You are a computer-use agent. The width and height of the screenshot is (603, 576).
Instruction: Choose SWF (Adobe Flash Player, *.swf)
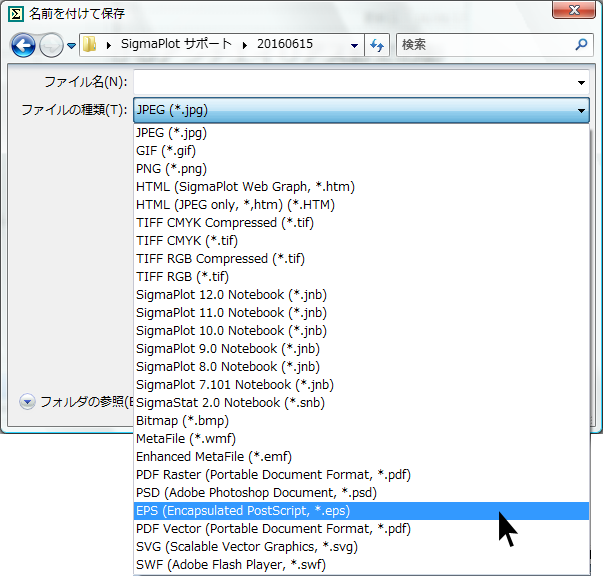pyautogui.click(x=361, y=565)
